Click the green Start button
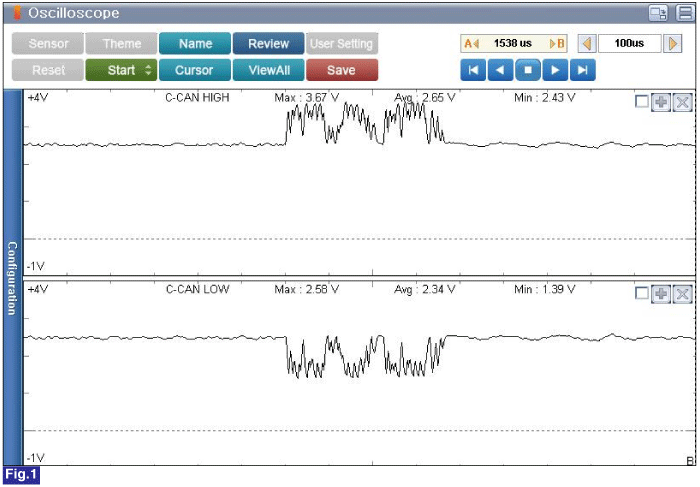Viewport: 700px width, 487px height. [121, 70]
